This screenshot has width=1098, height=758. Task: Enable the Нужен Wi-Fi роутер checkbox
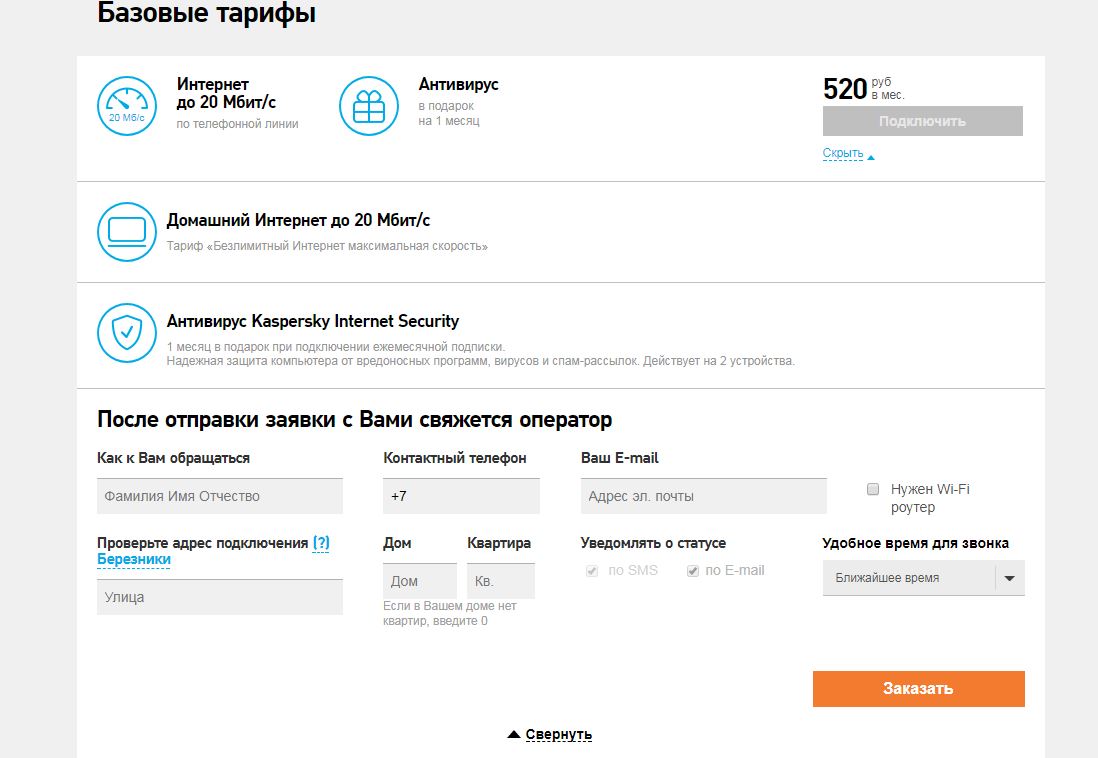(x=873, y=489)
